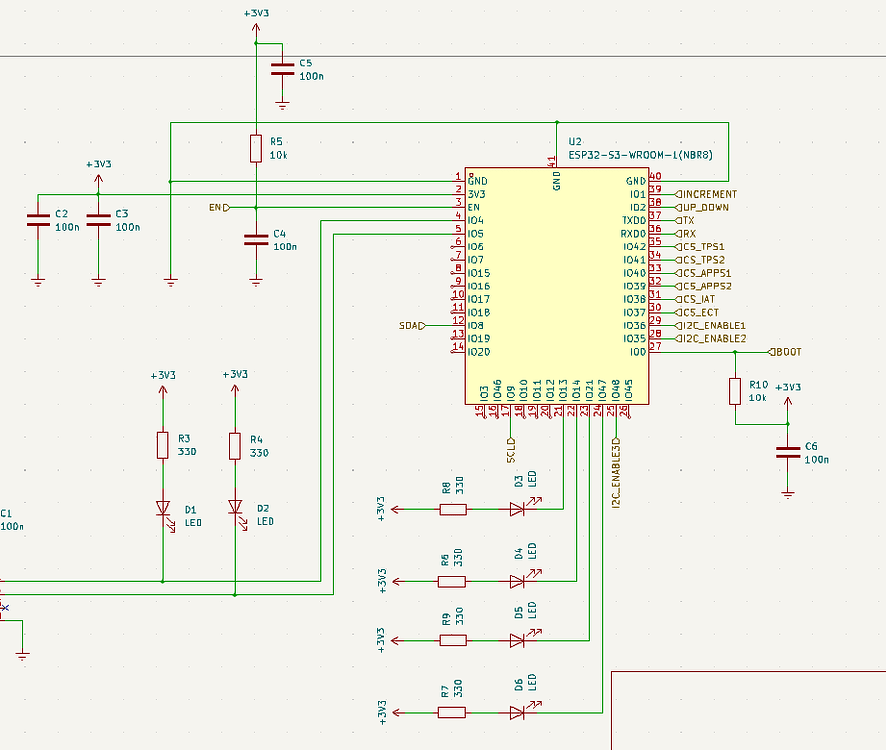Viewport: 886px width, 750px height.
Task: Click the LED D1 symbol
Action: click(x=162, y=510)
